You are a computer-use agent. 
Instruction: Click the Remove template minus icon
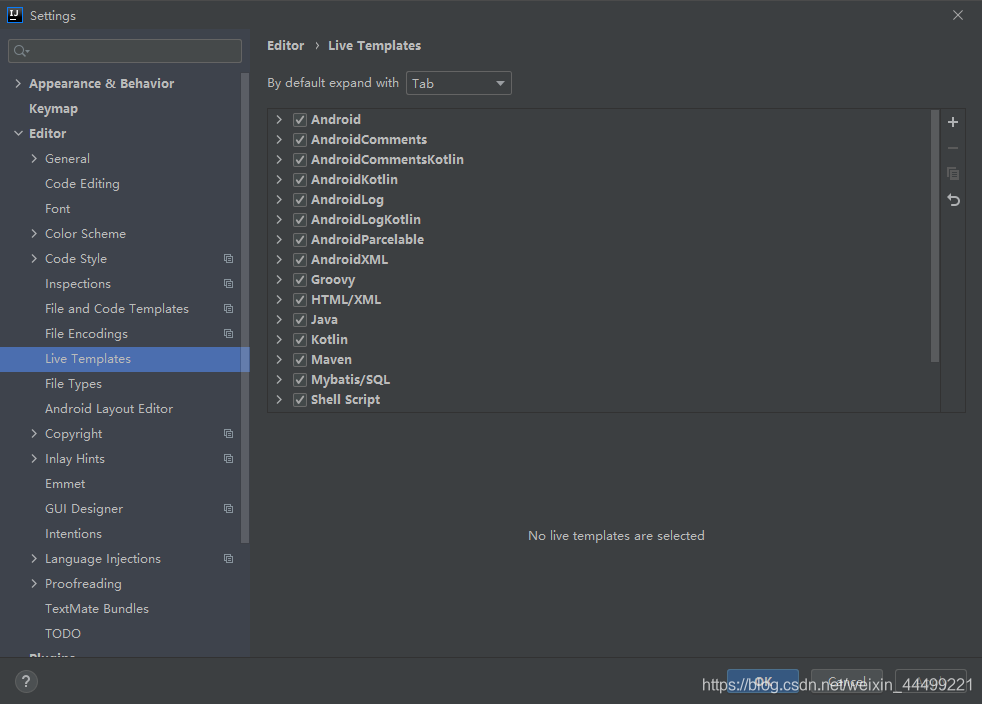click(x=953, y=148)
